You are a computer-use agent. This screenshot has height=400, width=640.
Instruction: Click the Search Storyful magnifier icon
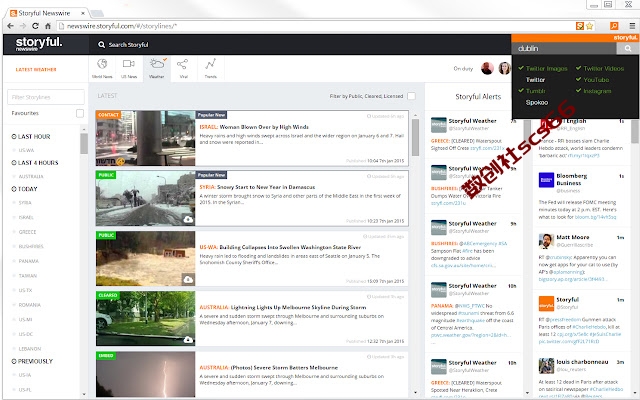pos(101,44)
